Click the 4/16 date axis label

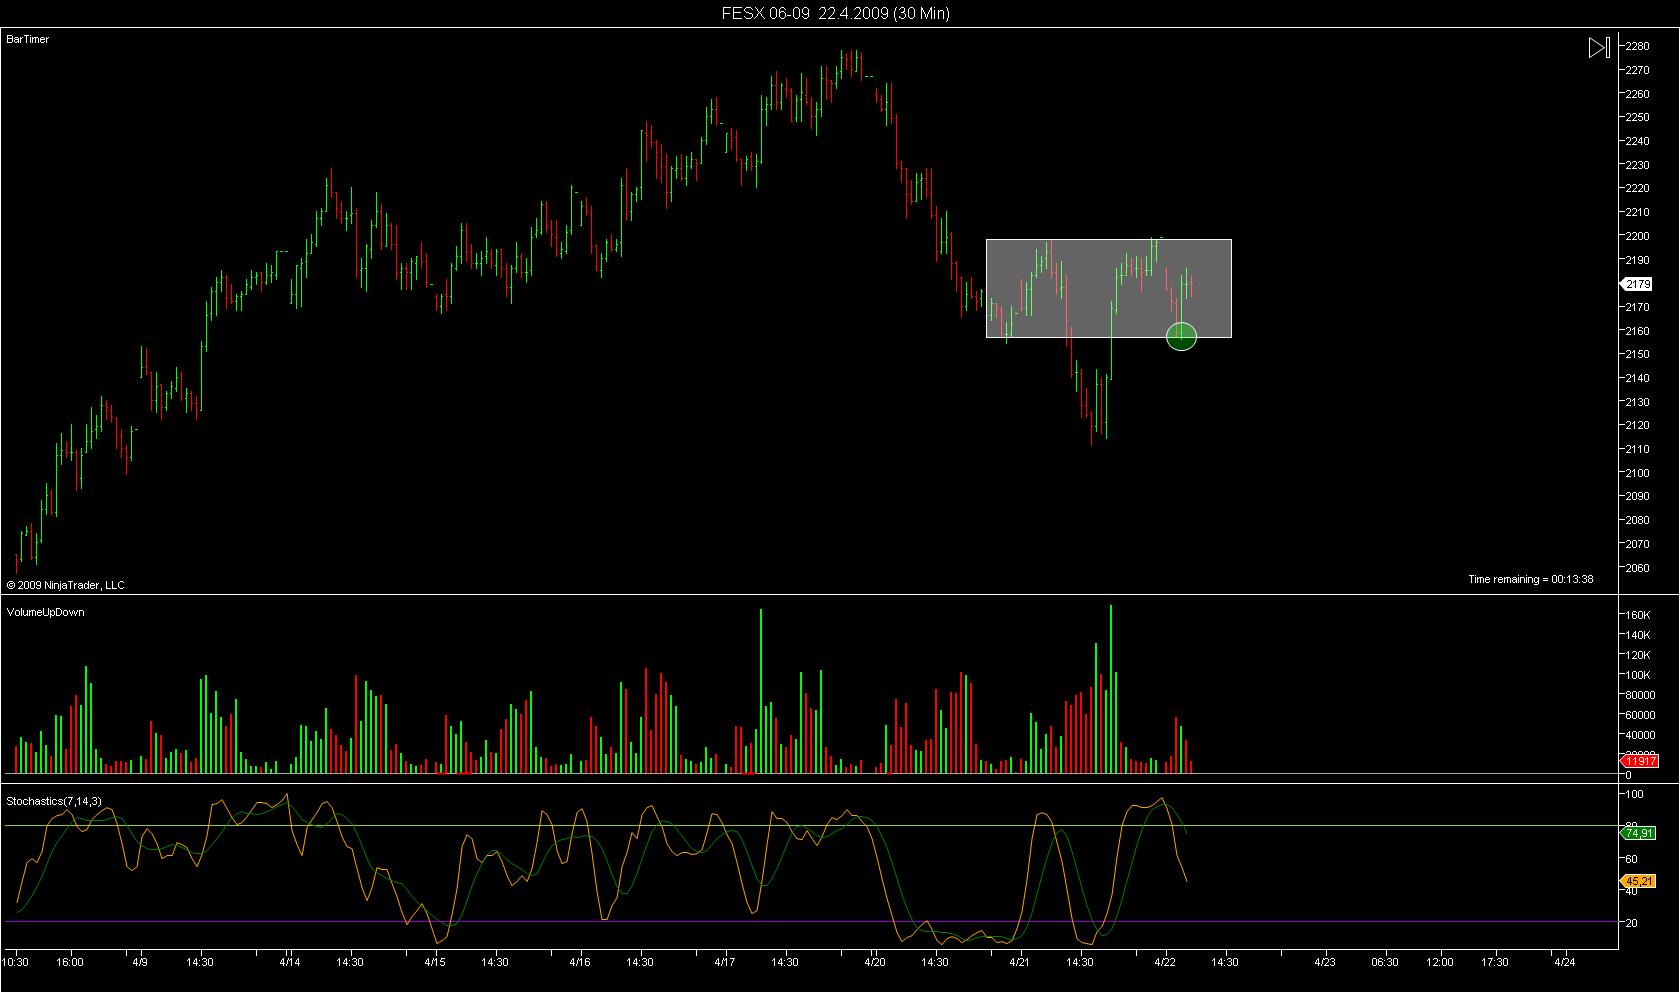click(x=580, y=962)
